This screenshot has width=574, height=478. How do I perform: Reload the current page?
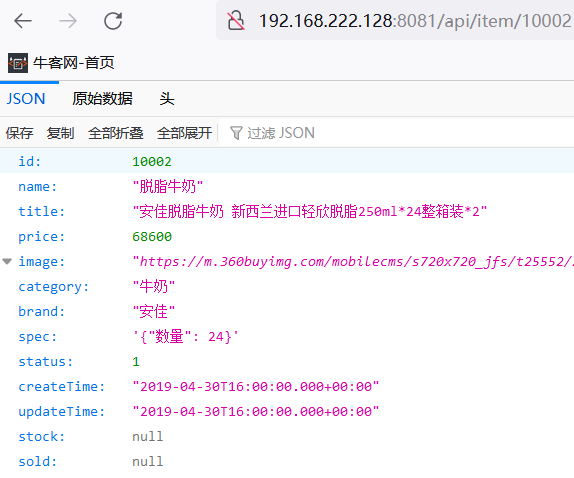coord(113,21)
